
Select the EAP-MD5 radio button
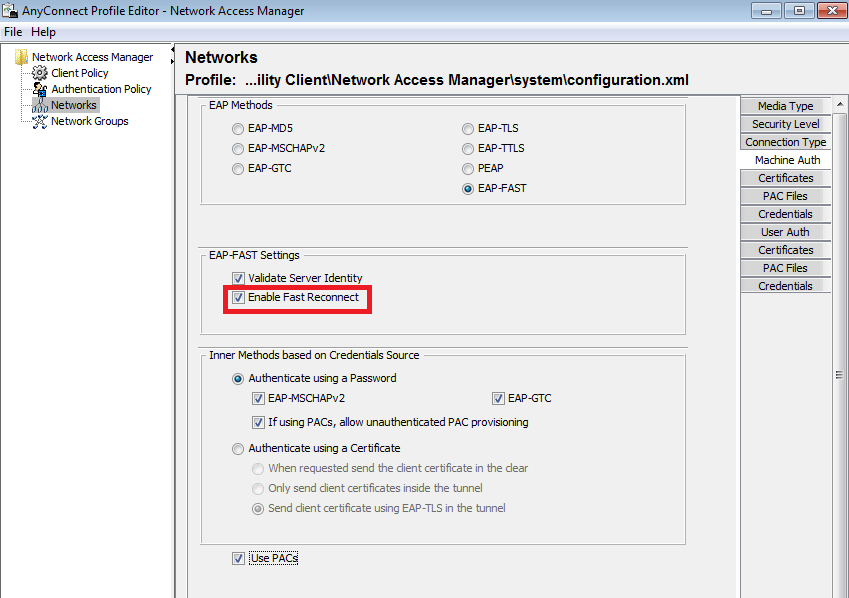click(238, 129)
